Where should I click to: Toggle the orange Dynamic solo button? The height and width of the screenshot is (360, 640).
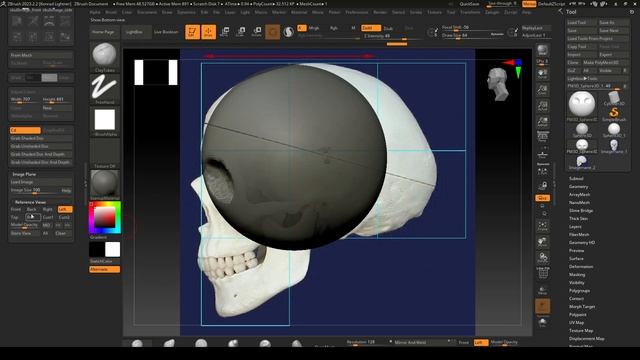click(542, 307)
